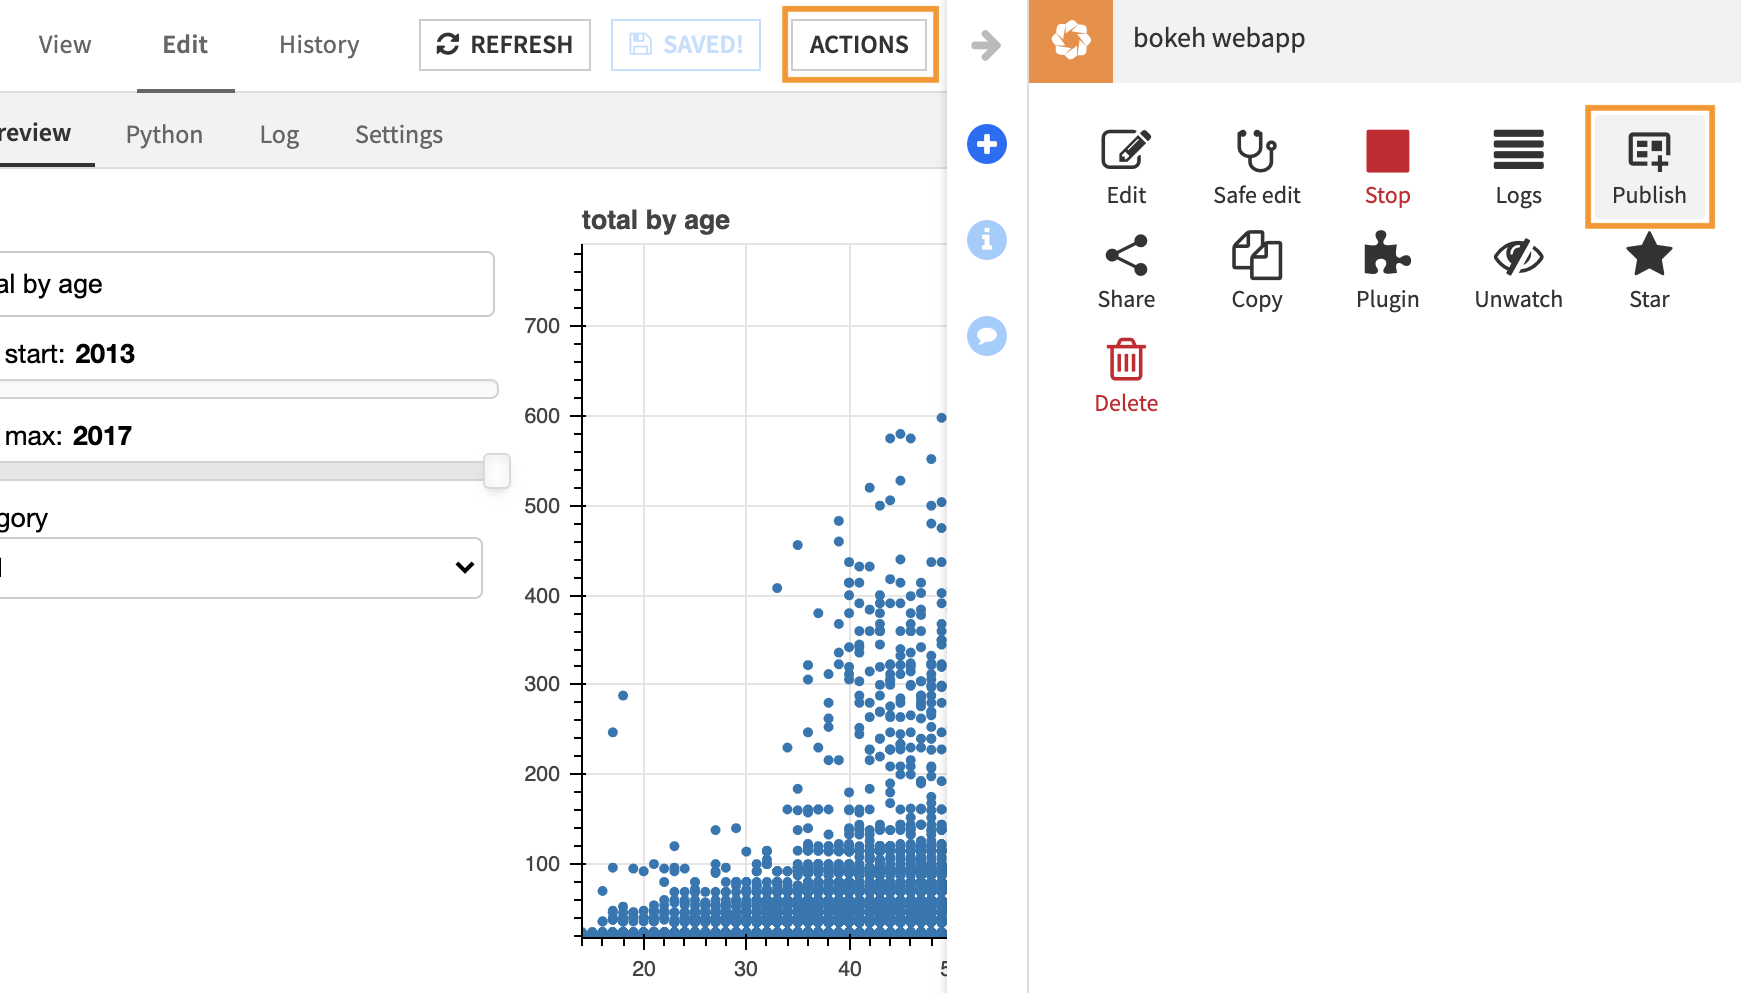Start Safe edit with the stethoscope icon
The width and height of the screenshot is (1741, 993).
(x=1257, y=167)
